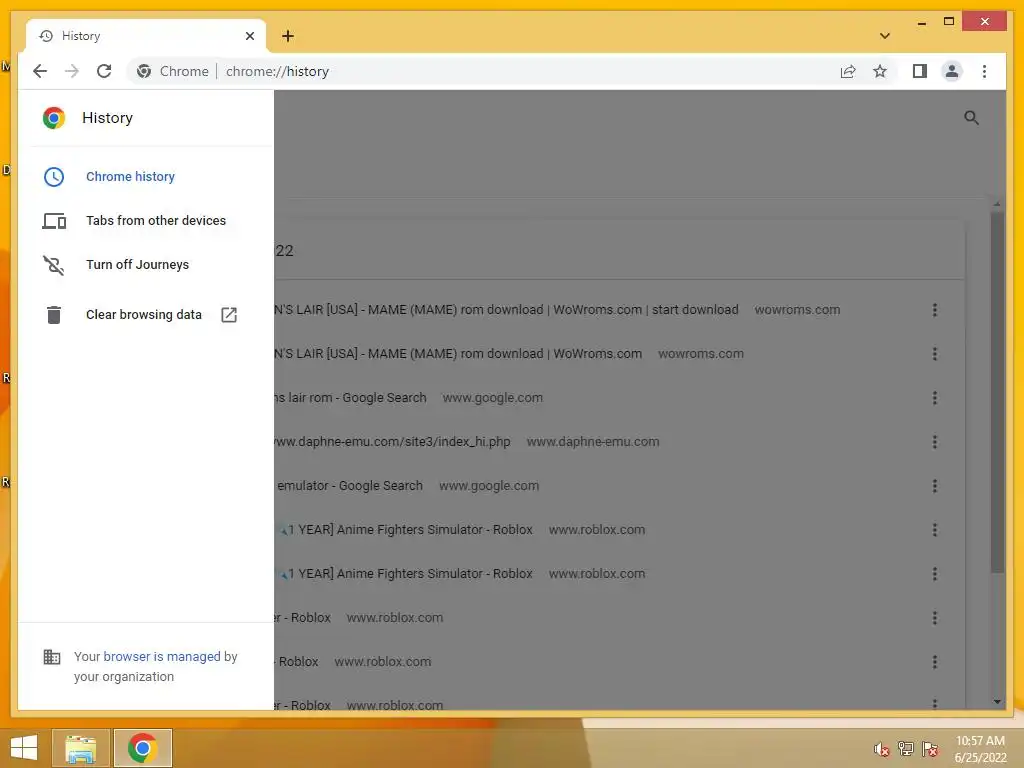Click the first wowroms.com domain text
1024x768 pixels.
coord(797,310)
